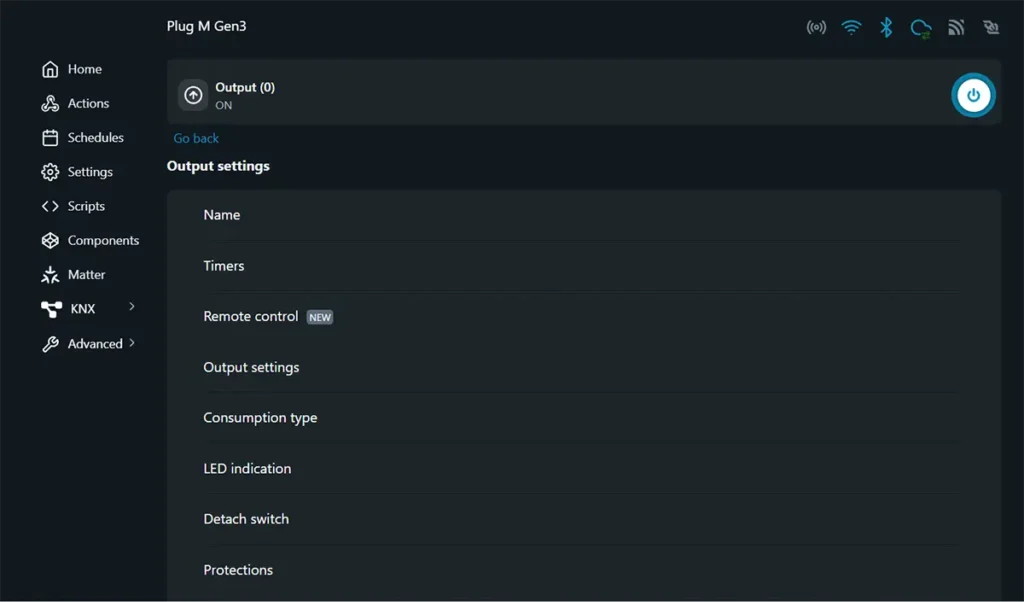Select the Detach switch option
Viewport: 1024px width, 602px height.
(246, 520)
